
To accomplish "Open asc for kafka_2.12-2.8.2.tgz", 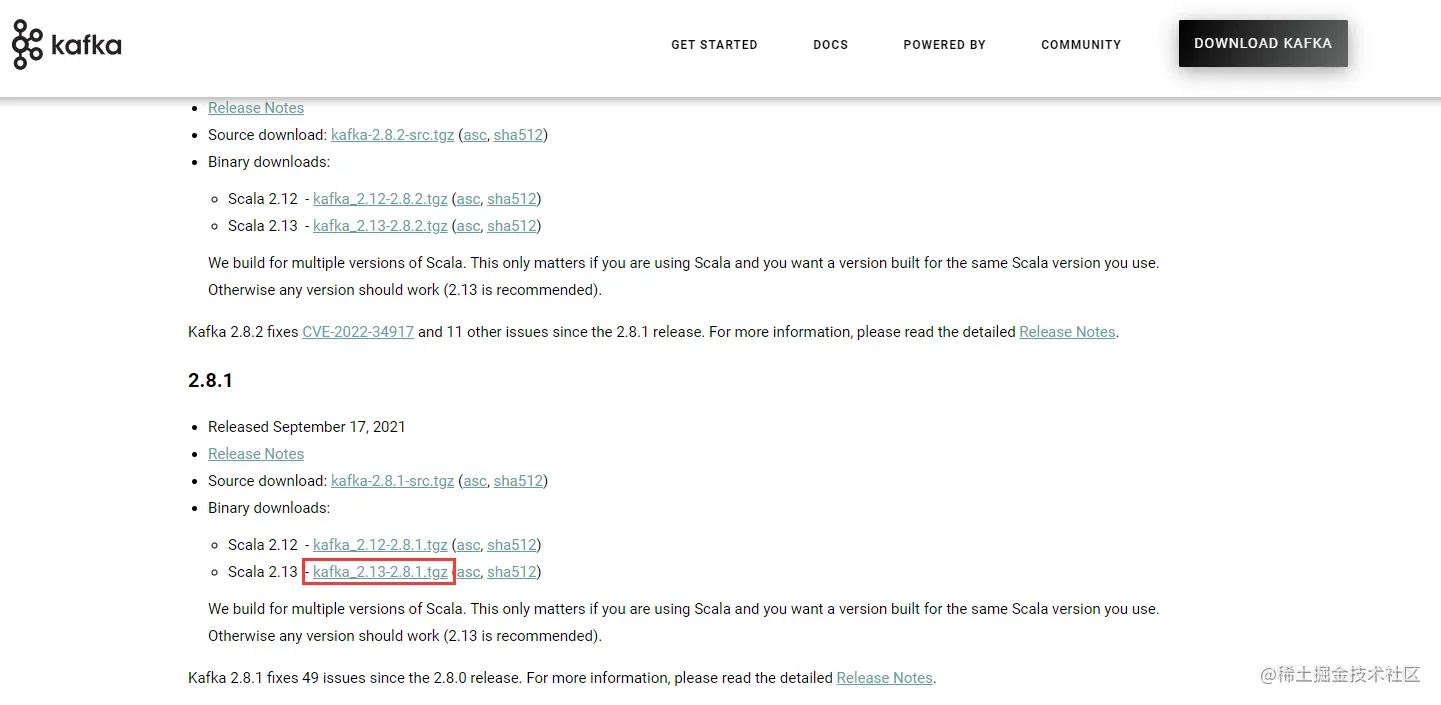I will (468, 199).
